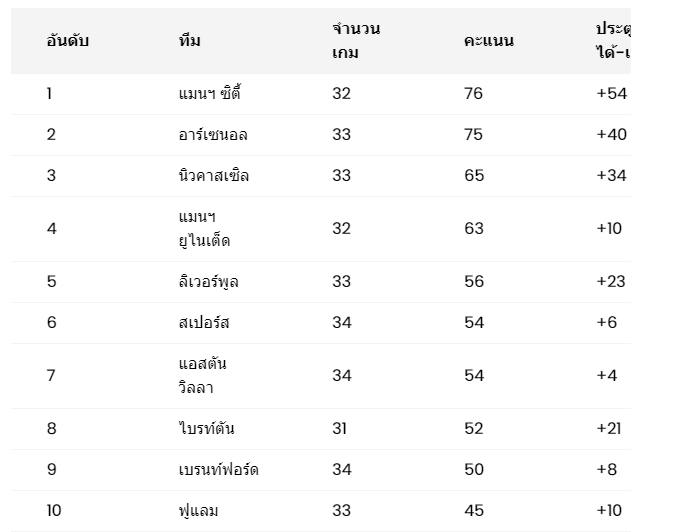The image size is (684, 532).
Task: Click the อันดับ column header
Action: tap(68, 41)
